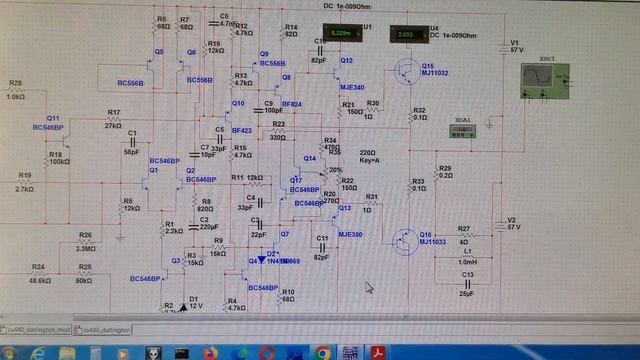Viewport: 640px width, 360px height.
Task: Select the R16 12kΩ resistor label
Action: pos(216,47)
